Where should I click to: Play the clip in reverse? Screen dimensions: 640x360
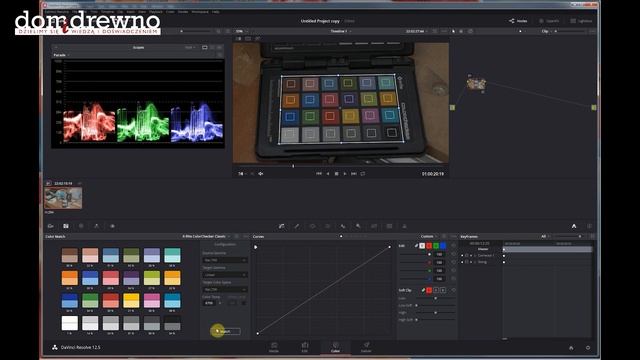pyautogui.click(x=328, y=174)
